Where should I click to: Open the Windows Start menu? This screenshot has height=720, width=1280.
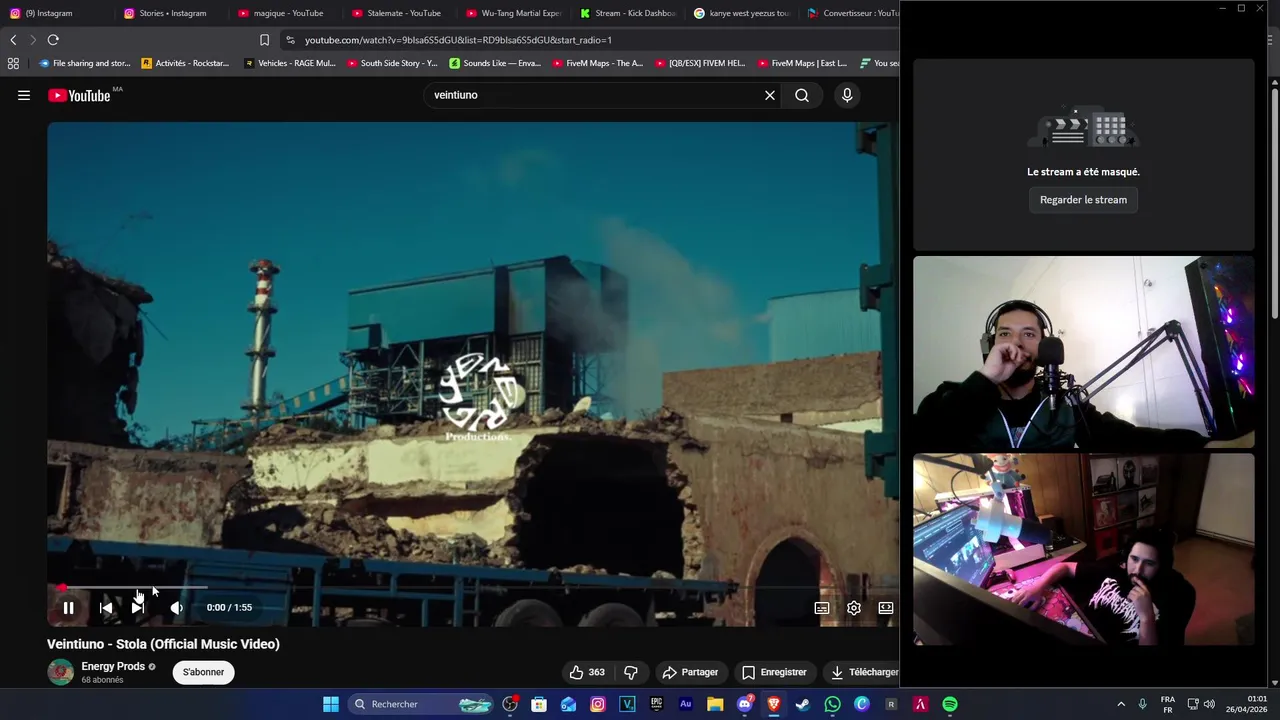[330, 704]
